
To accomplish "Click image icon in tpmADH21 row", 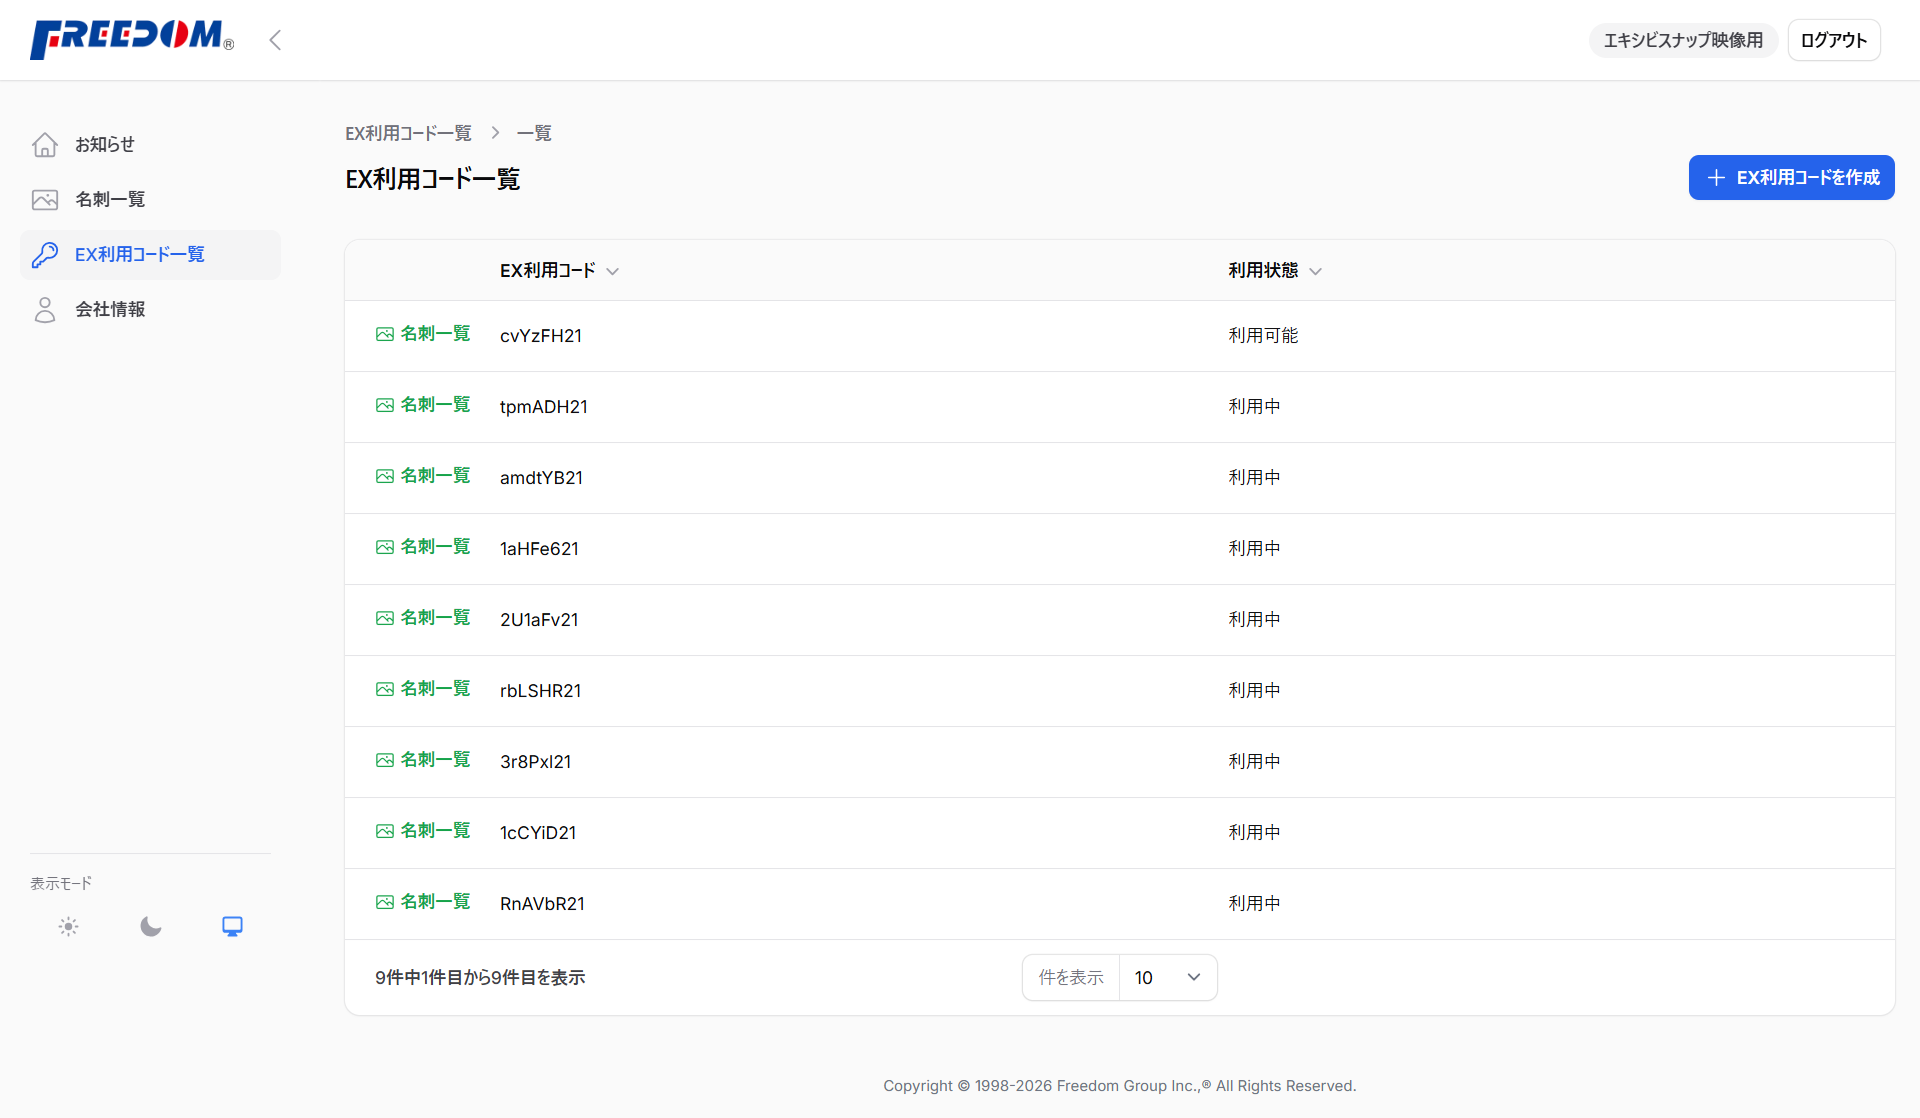I will [385, 405].
